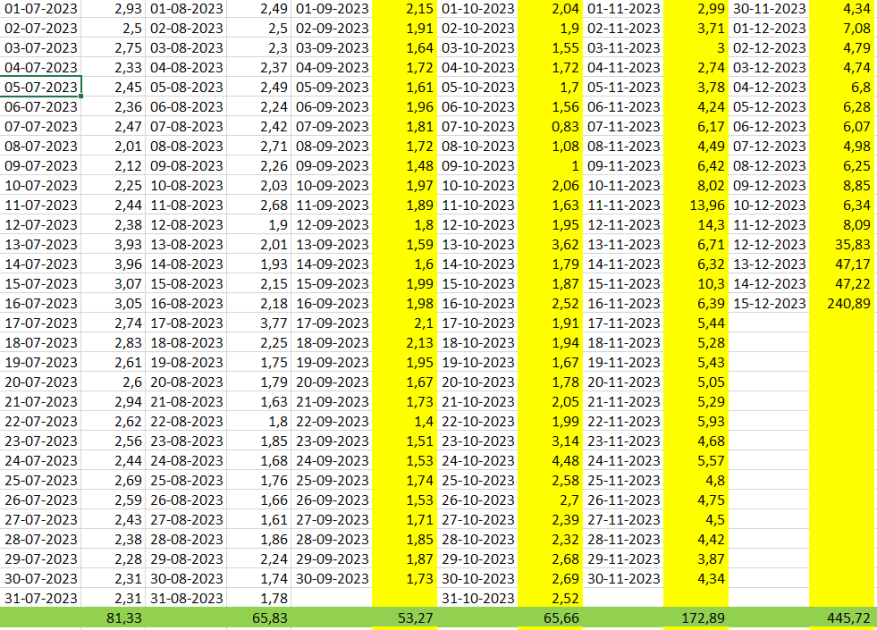Select the October total 65,66

[561, 618]
